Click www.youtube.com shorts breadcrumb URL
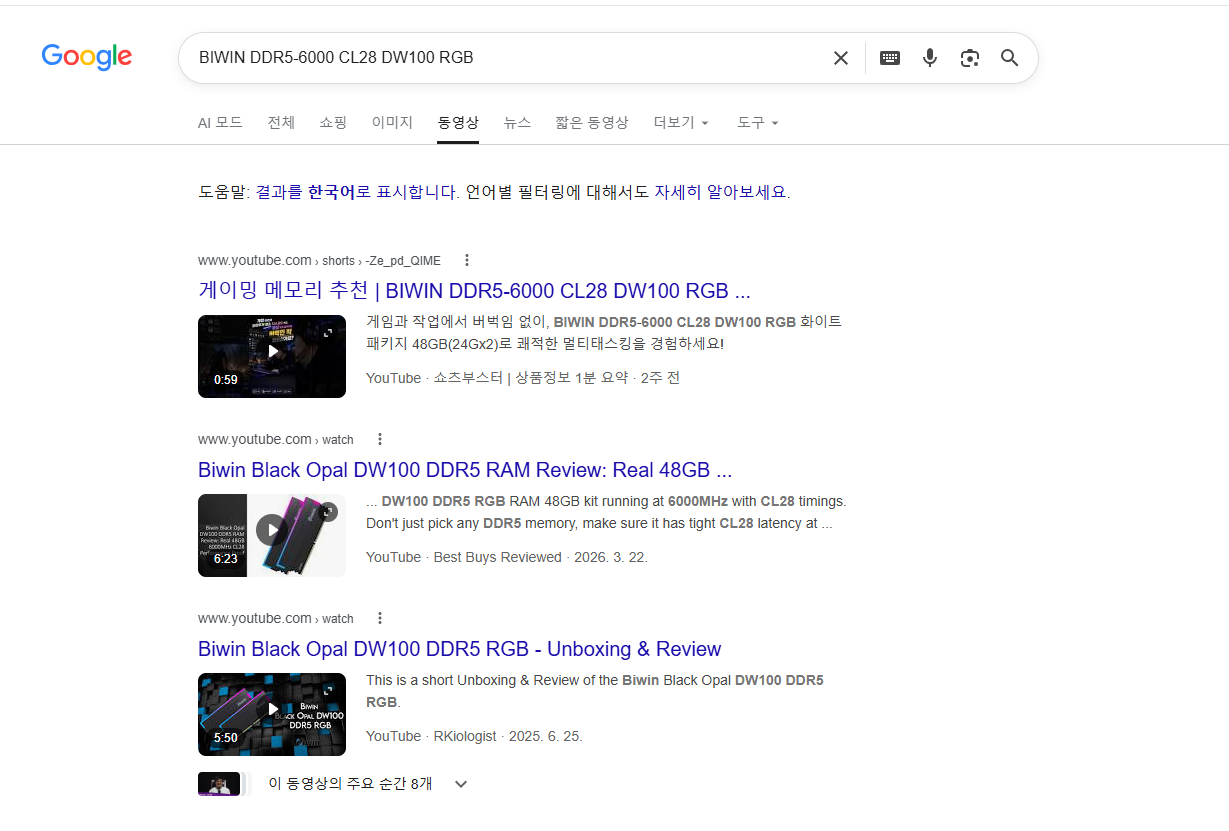The height and width of the screenshot is (831, 1229). click(319, 260)
